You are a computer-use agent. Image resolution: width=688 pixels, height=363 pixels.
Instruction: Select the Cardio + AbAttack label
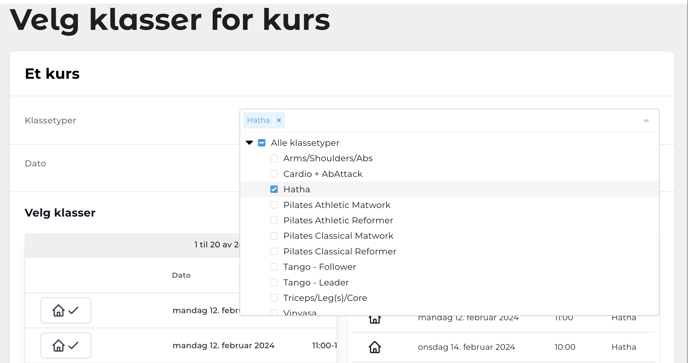tap(322, 174)
